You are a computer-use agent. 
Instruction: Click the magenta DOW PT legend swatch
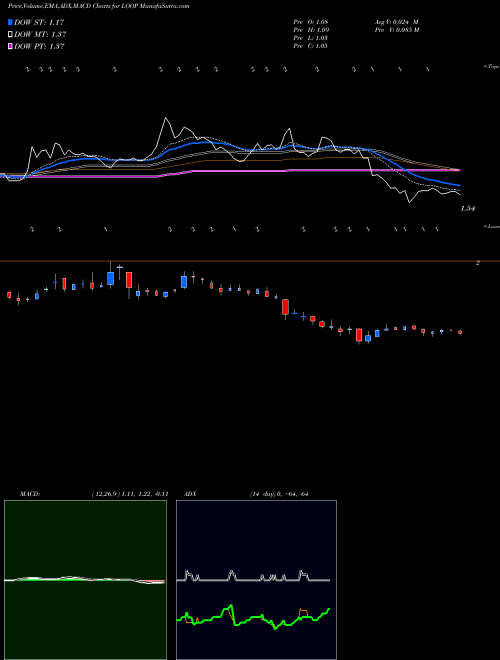click(x=10, y=47)
